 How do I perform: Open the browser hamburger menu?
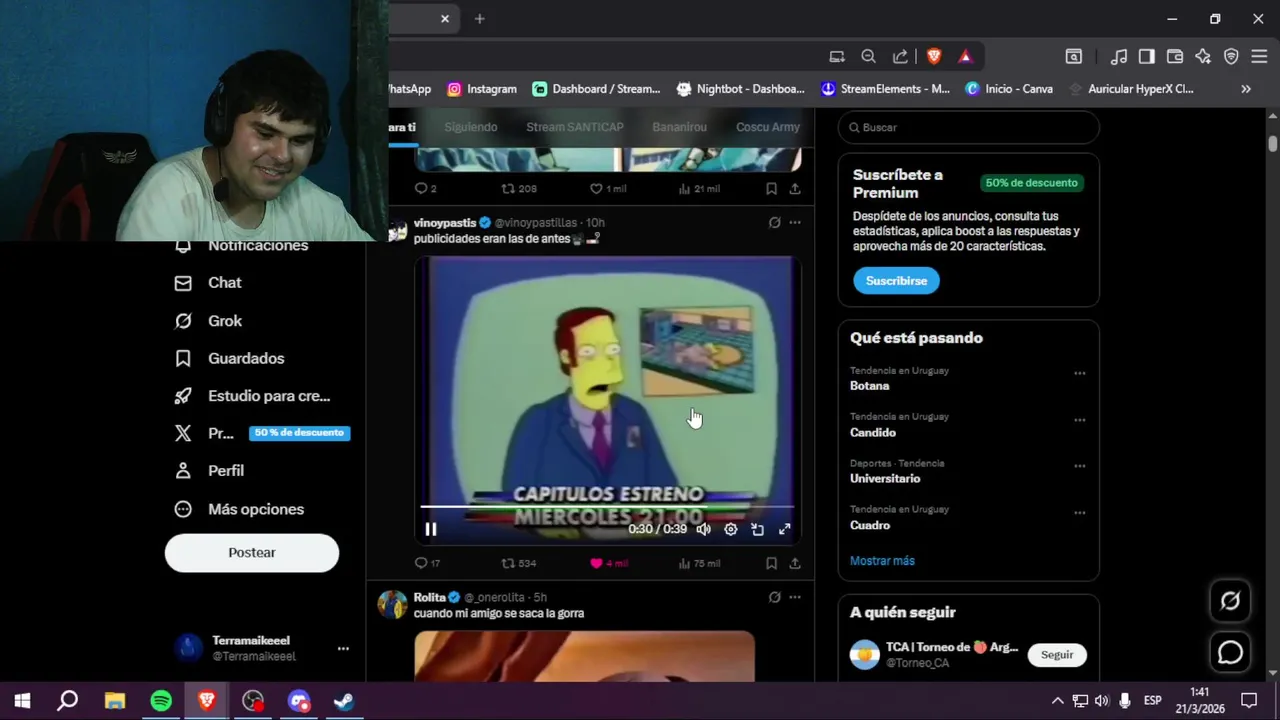click(1259, 57)
